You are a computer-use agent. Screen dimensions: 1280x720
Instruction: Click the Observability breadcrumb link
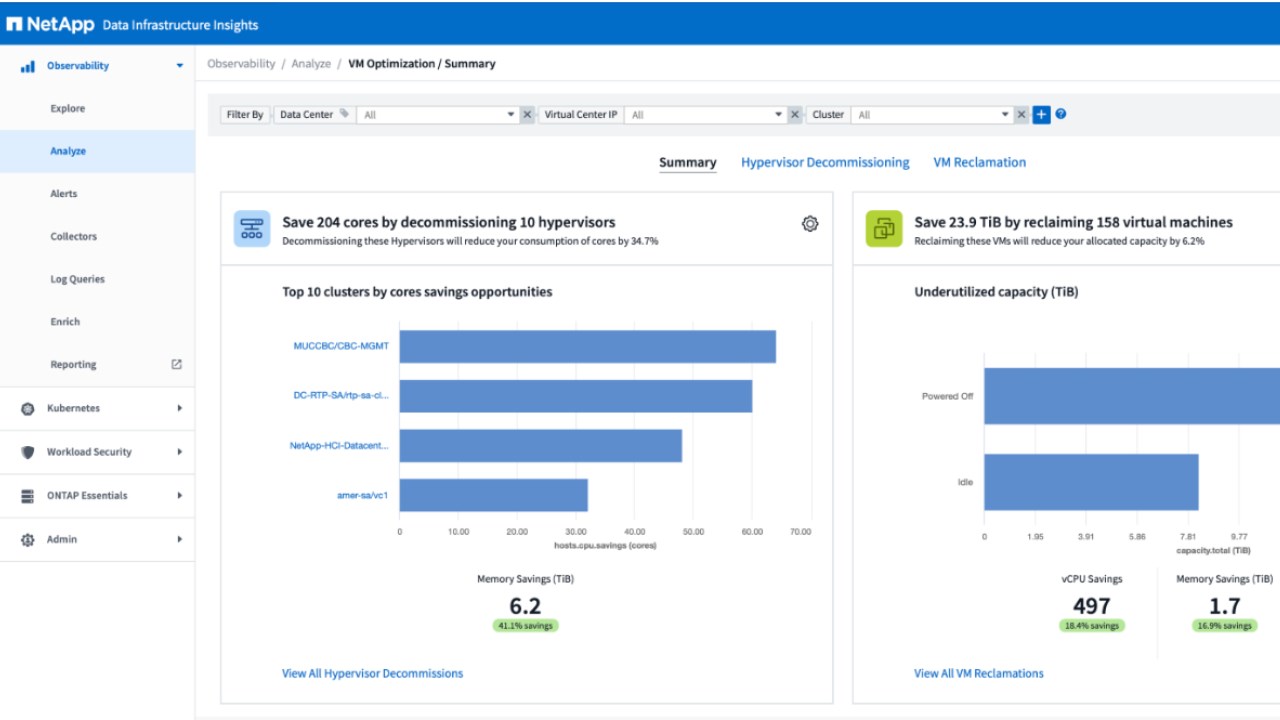click(x=241, y=64)
